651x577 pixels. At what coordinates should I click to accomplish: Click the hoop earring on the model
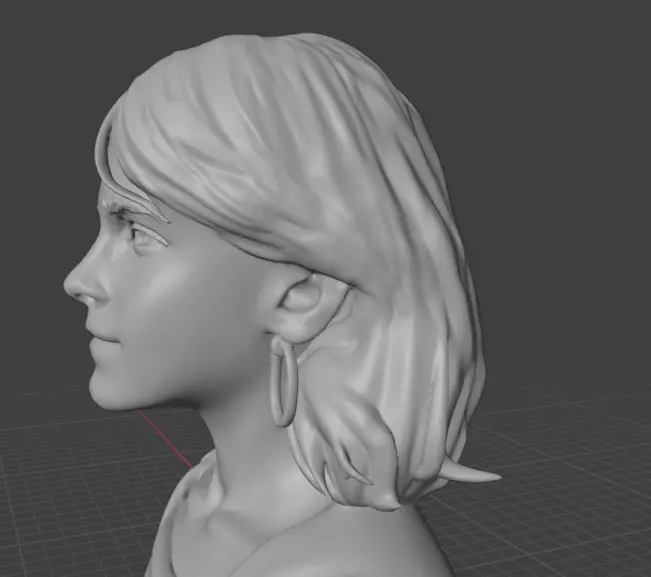click(x=284, y=381)
